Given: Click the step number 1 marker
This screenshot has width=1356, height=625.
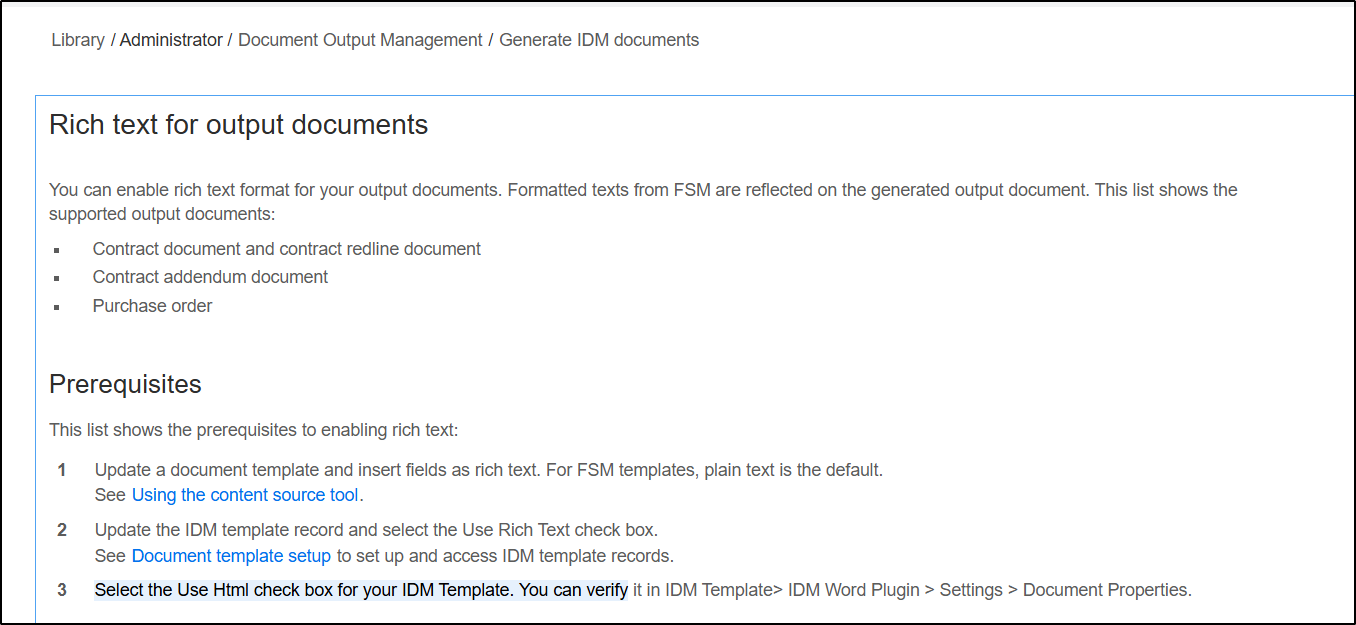Looking at the screenshot, I should click(x=62, y=470).
